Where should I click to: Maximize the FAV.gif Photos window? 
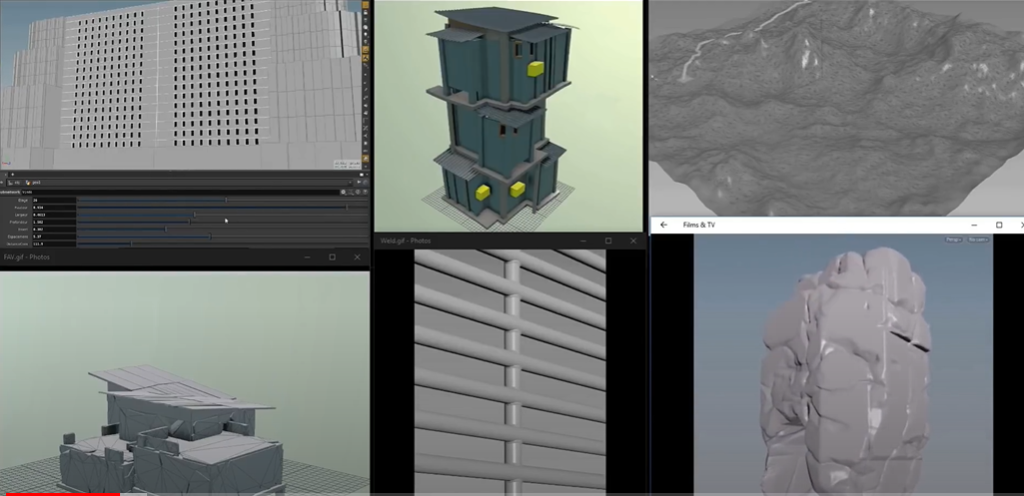pos(332,257)
